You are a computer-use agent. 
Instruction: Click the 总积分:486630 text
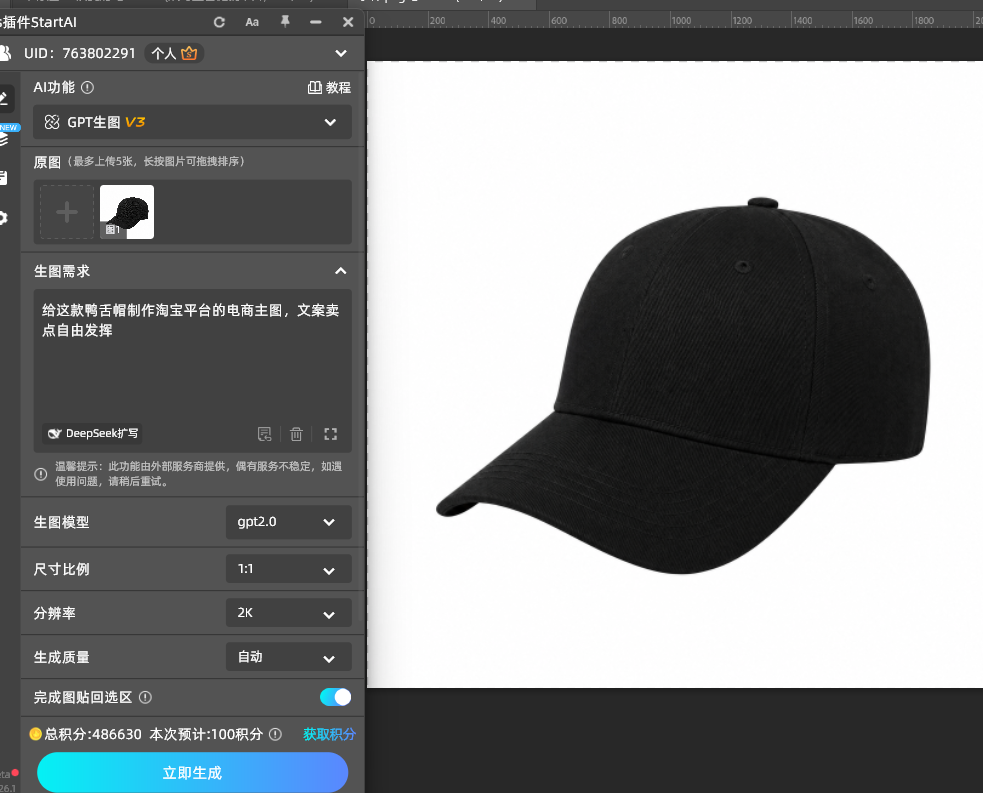pyautogui.click(x=93, y=734)
